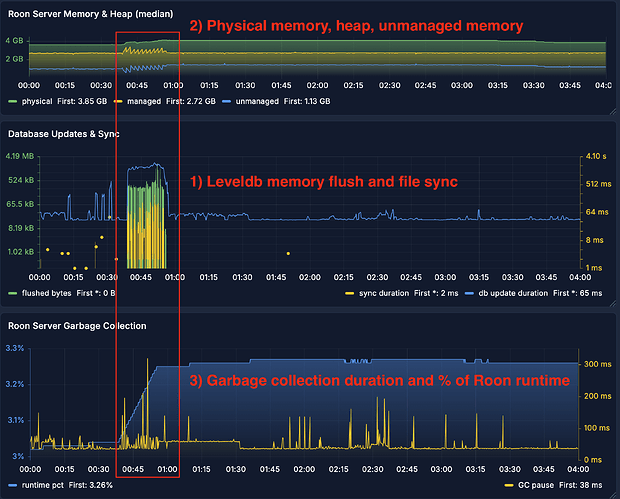Click the 65.5 kB left axis label

point(20,204)
